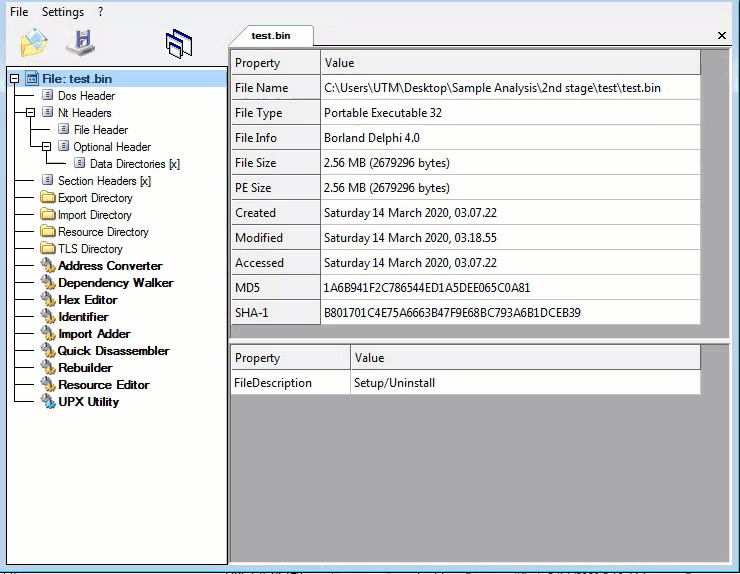Select the Portable Executable 32 value
This screenshot has width=740, height=574.
click(x=511, y=113)
